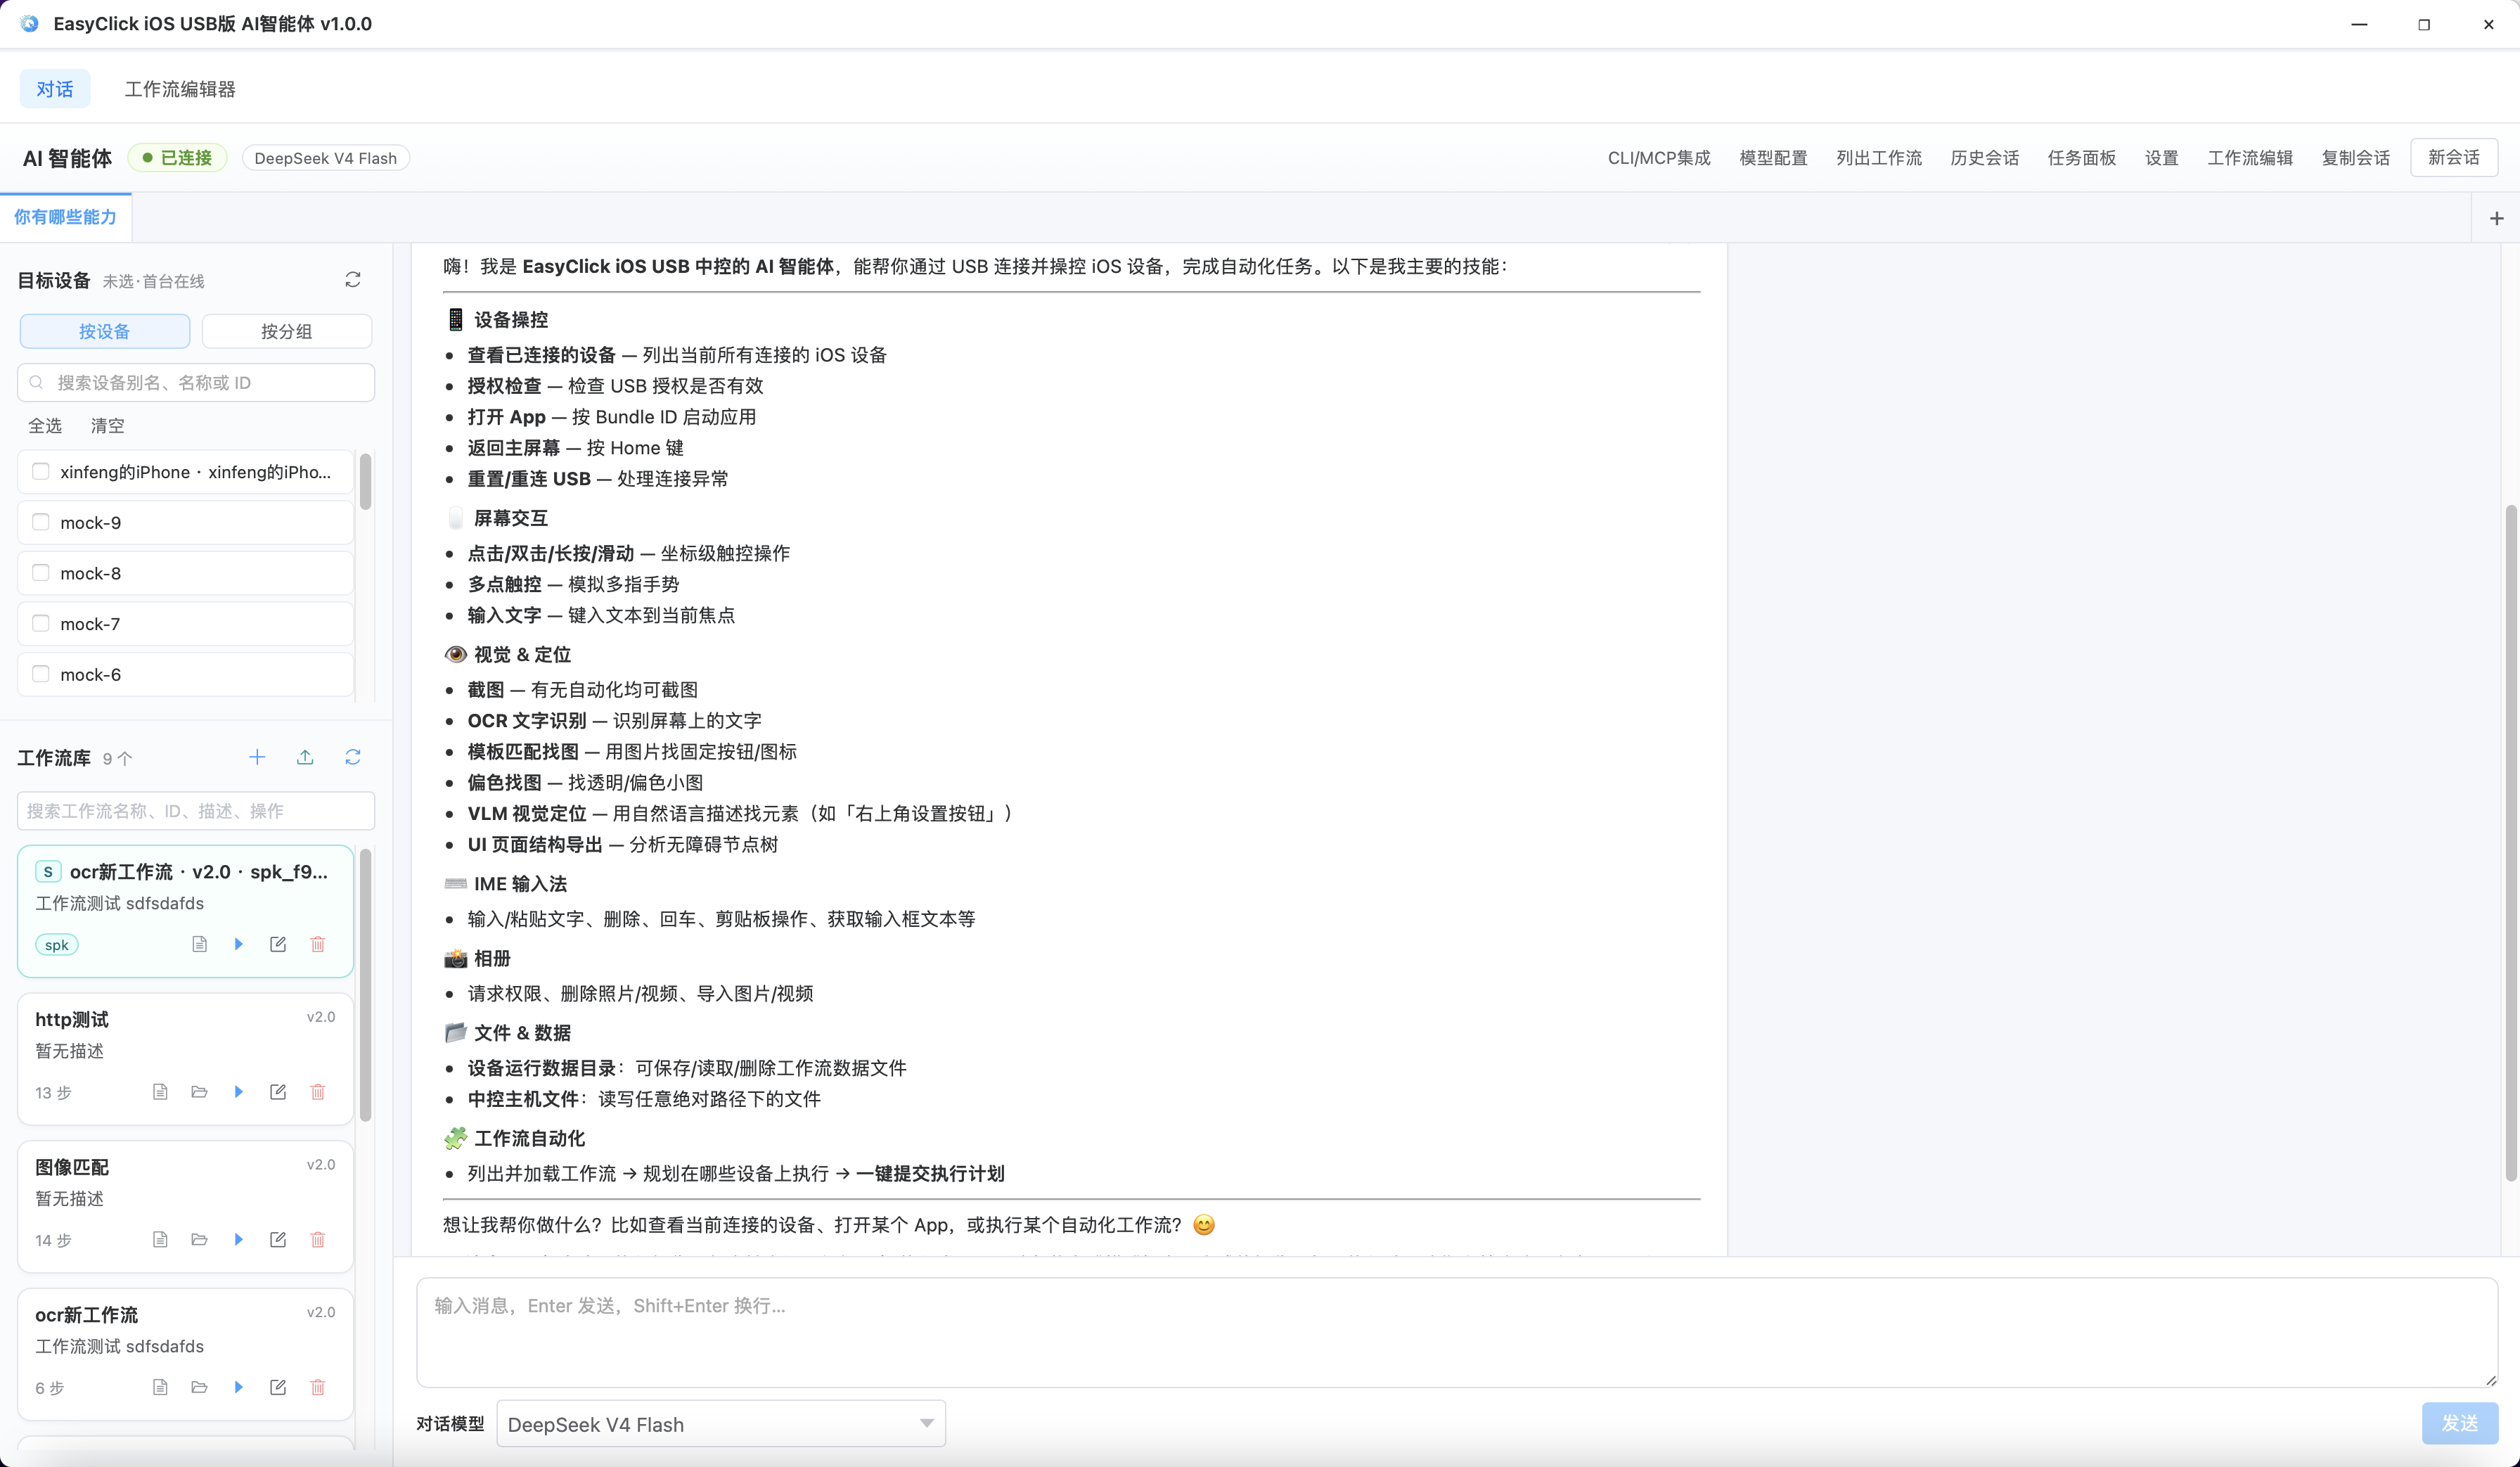The height and width of the screenshot is (1467, 2520).
Task: View document of 图像匹配 workflow
Action: coord(160,1240)
